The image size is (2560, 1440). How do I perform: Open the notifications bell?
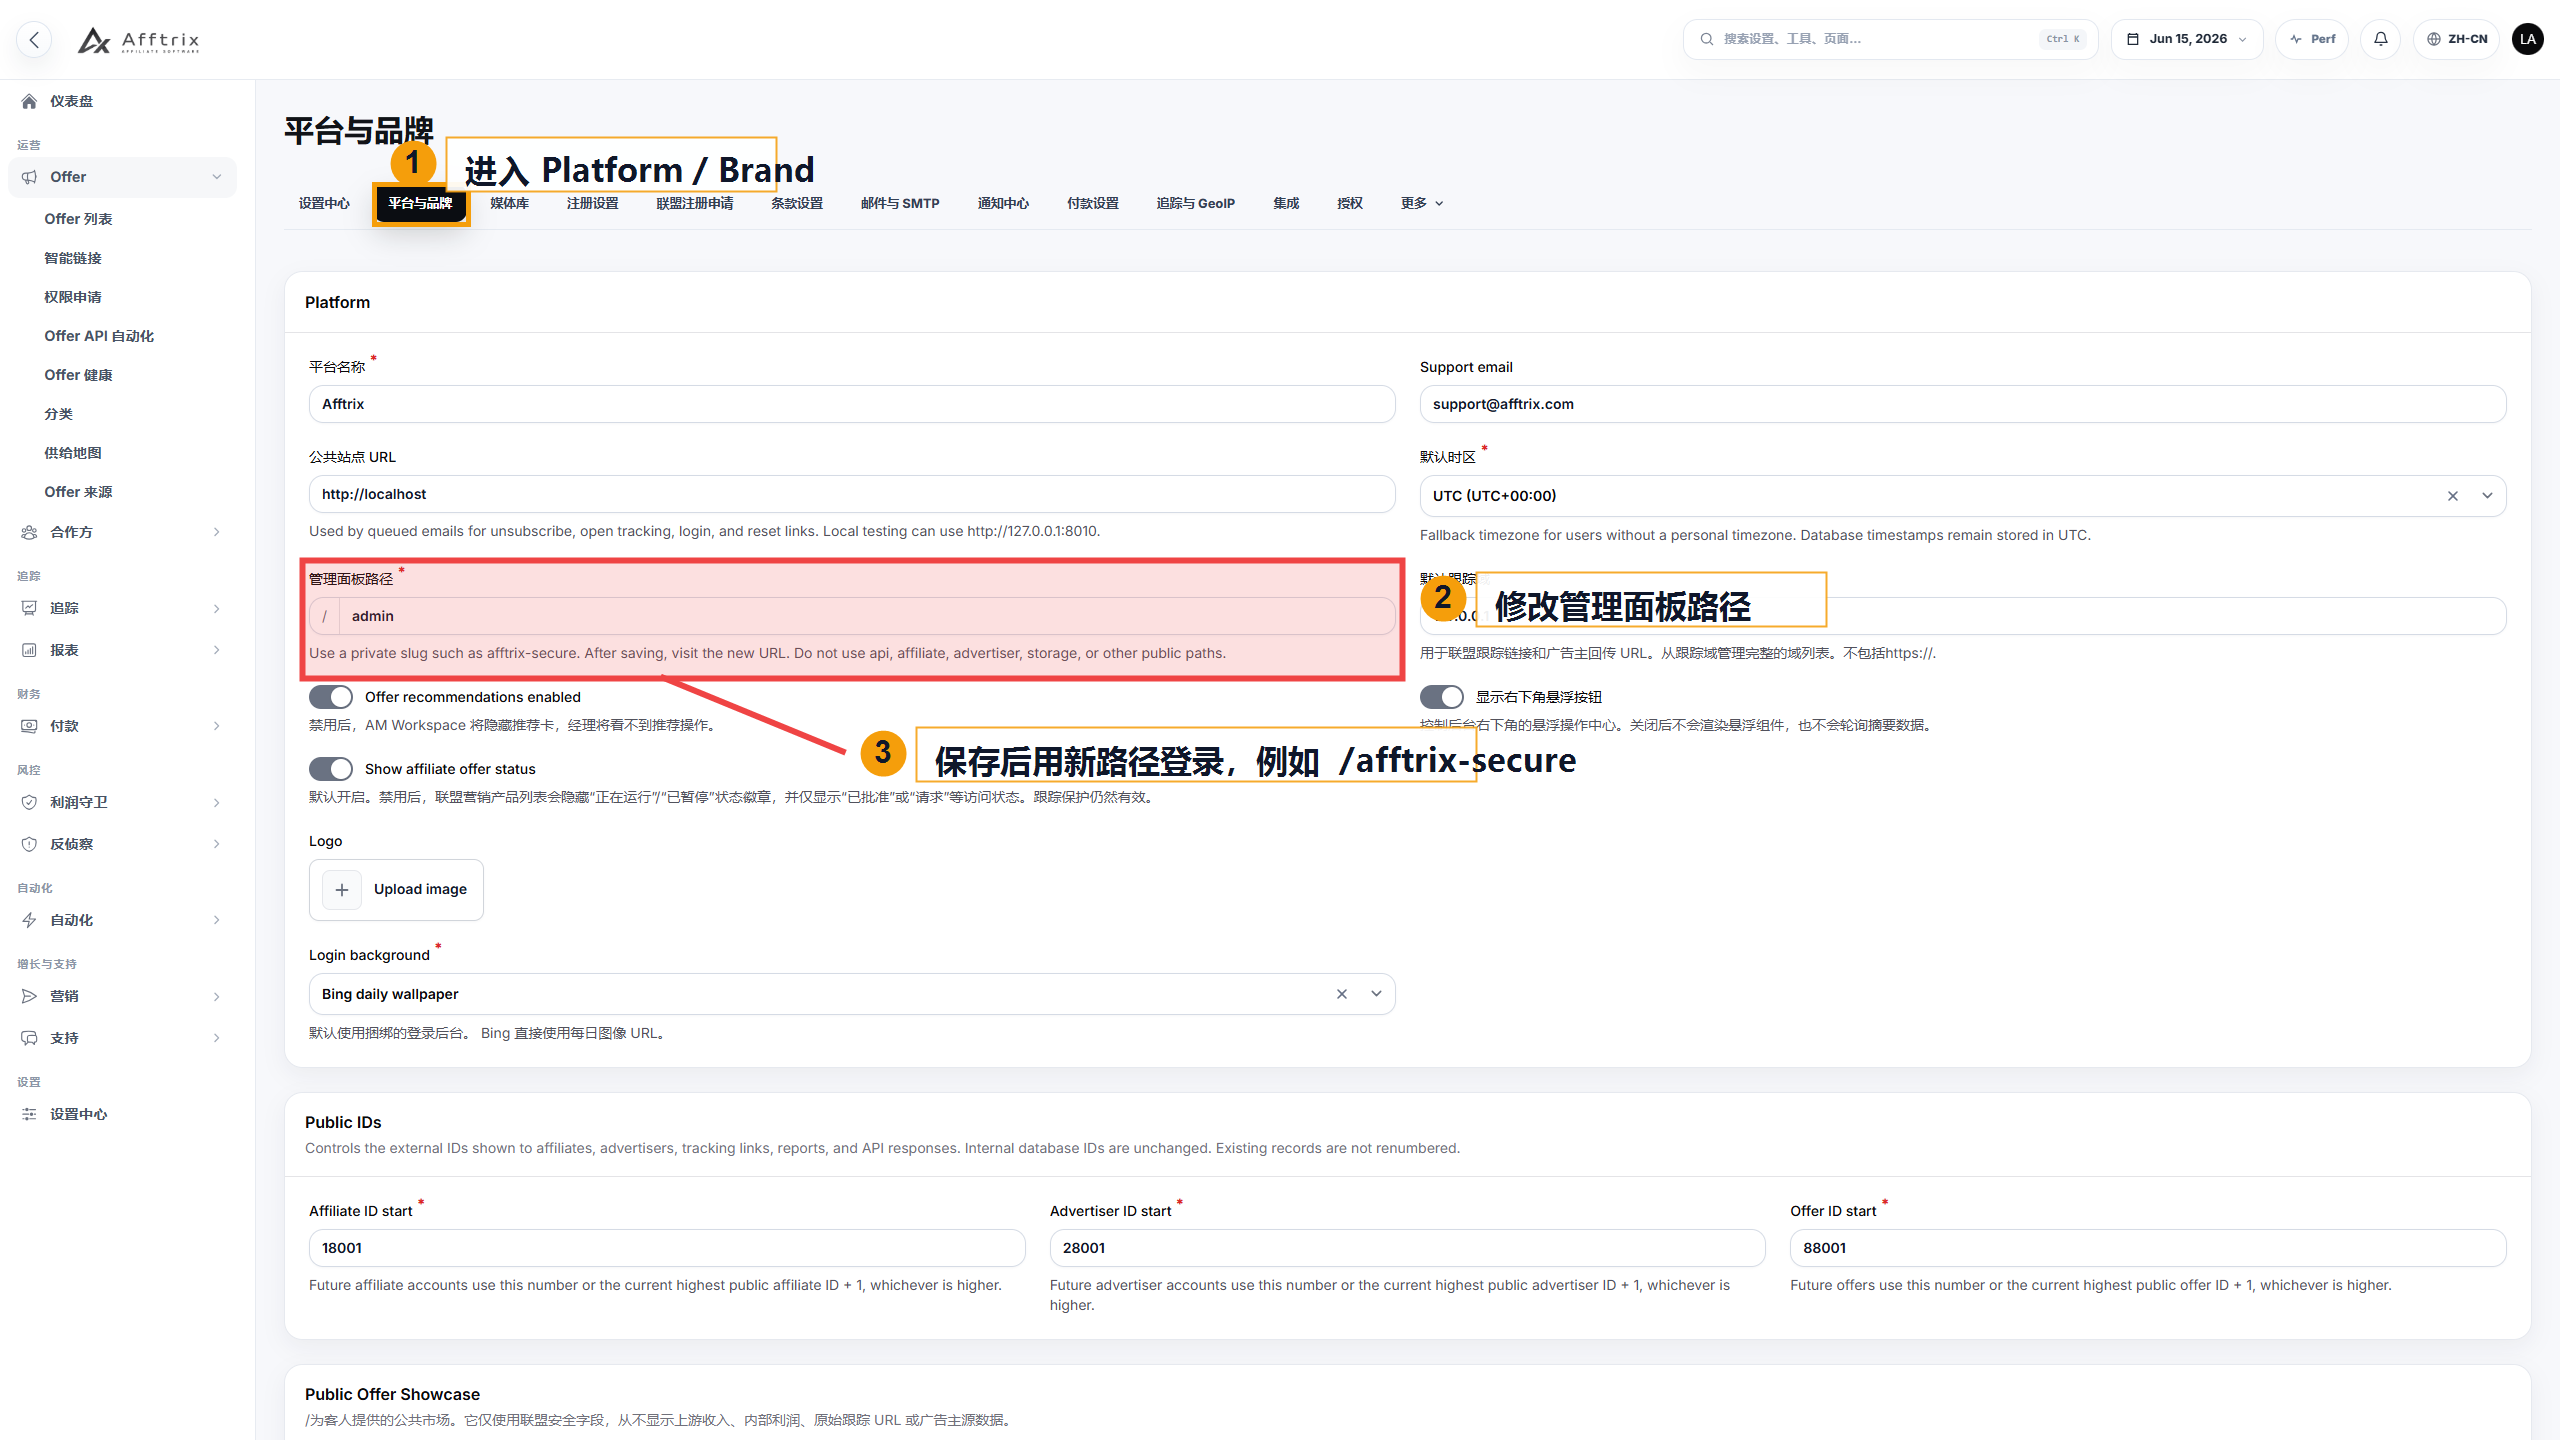click(x=2380, y=39)
